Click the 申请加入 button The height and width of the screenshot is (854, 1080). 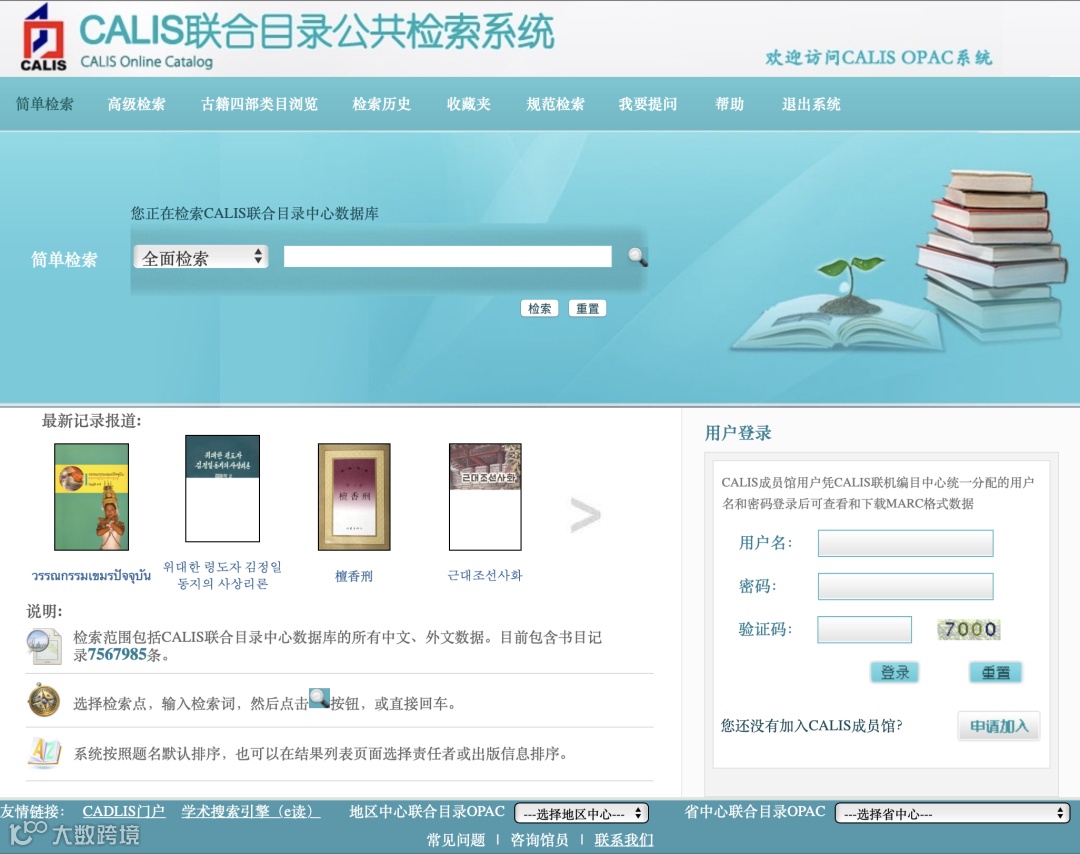999,726
